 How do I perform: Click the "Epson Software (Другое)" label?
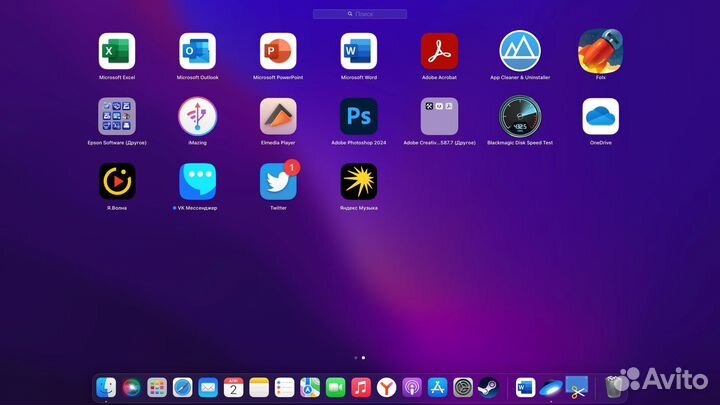[x=117, y=143]
